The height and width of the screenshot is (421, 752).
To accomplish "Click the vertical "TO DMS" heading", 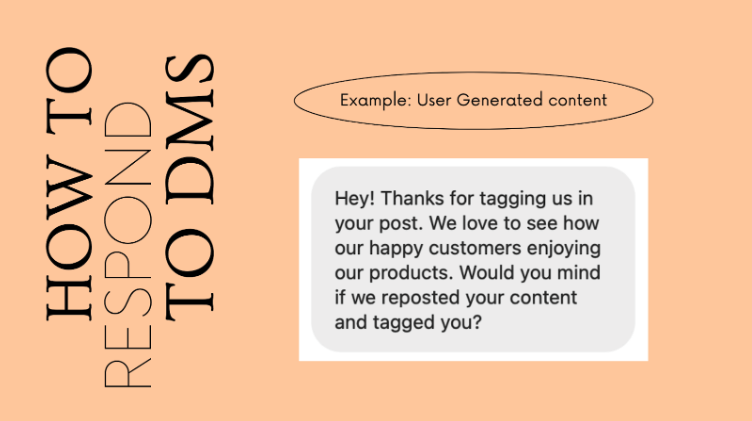I will (x=189, y=187).
